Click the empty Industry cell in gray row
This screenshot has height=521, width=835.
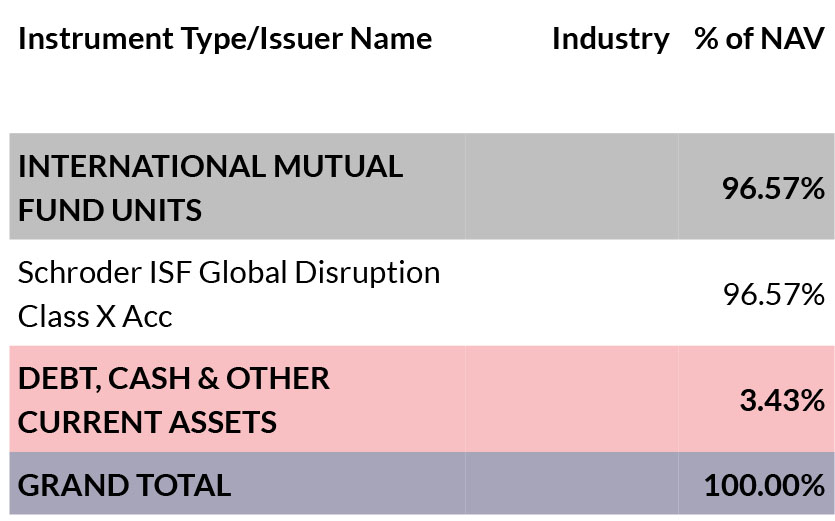572,186
